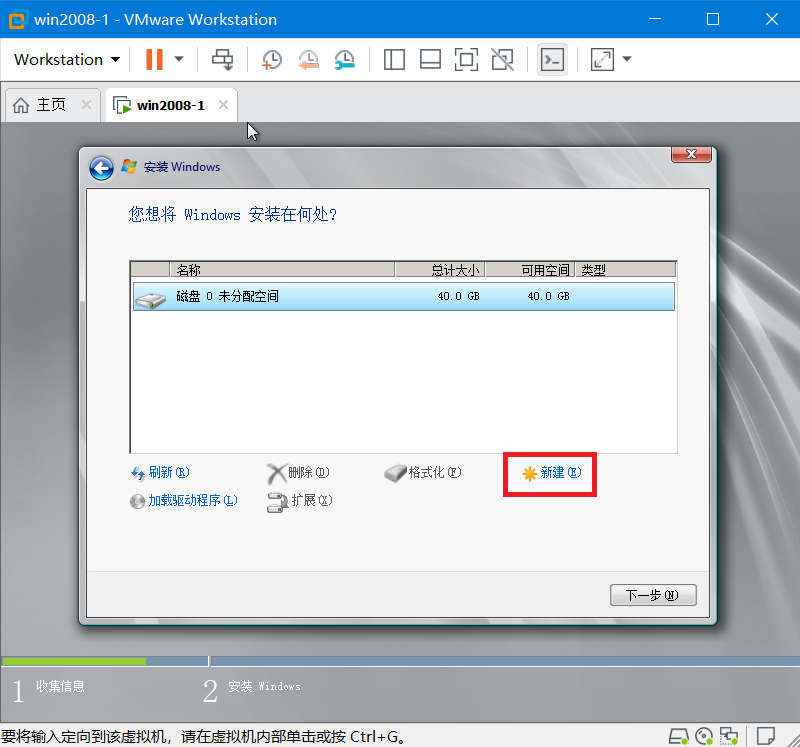Viewport: 800px width, 747px height.
Task: Take a snapshot of the VM
Action: pos(271,59)
